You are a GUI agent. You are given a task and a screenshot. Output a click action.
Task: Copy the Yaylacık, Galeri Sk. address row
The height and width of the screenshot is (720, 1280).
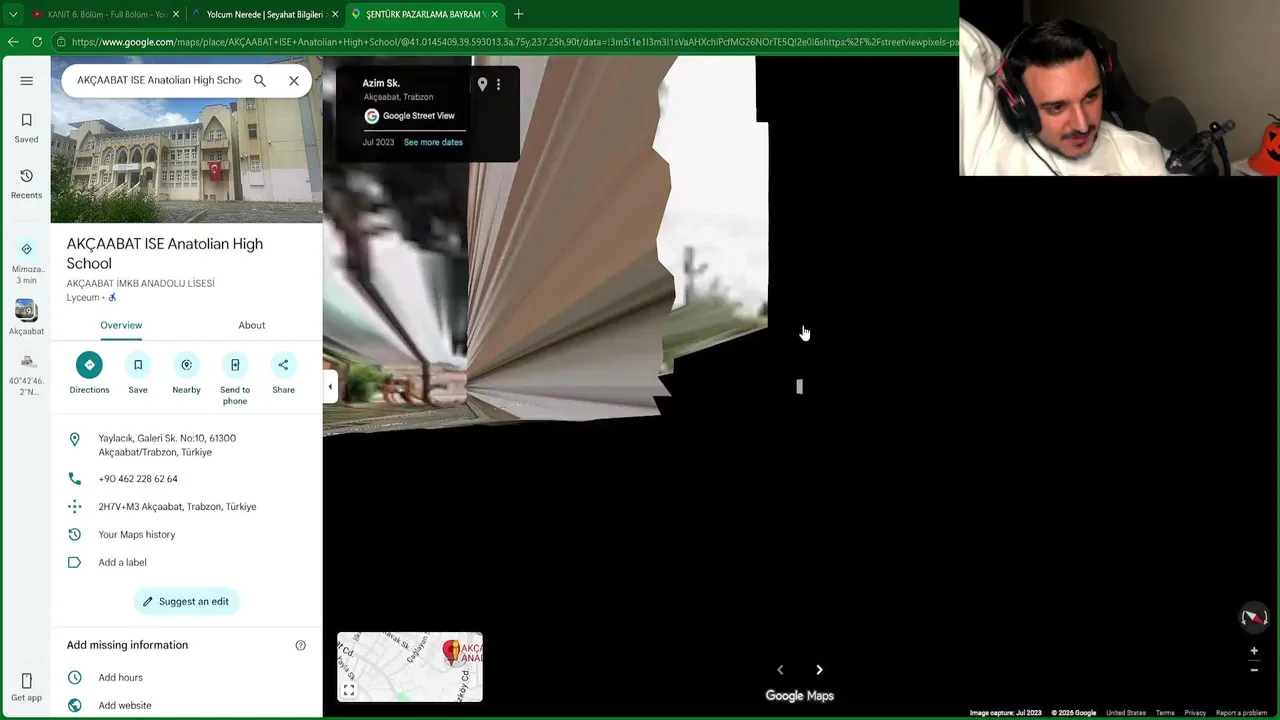click(187, 445)
